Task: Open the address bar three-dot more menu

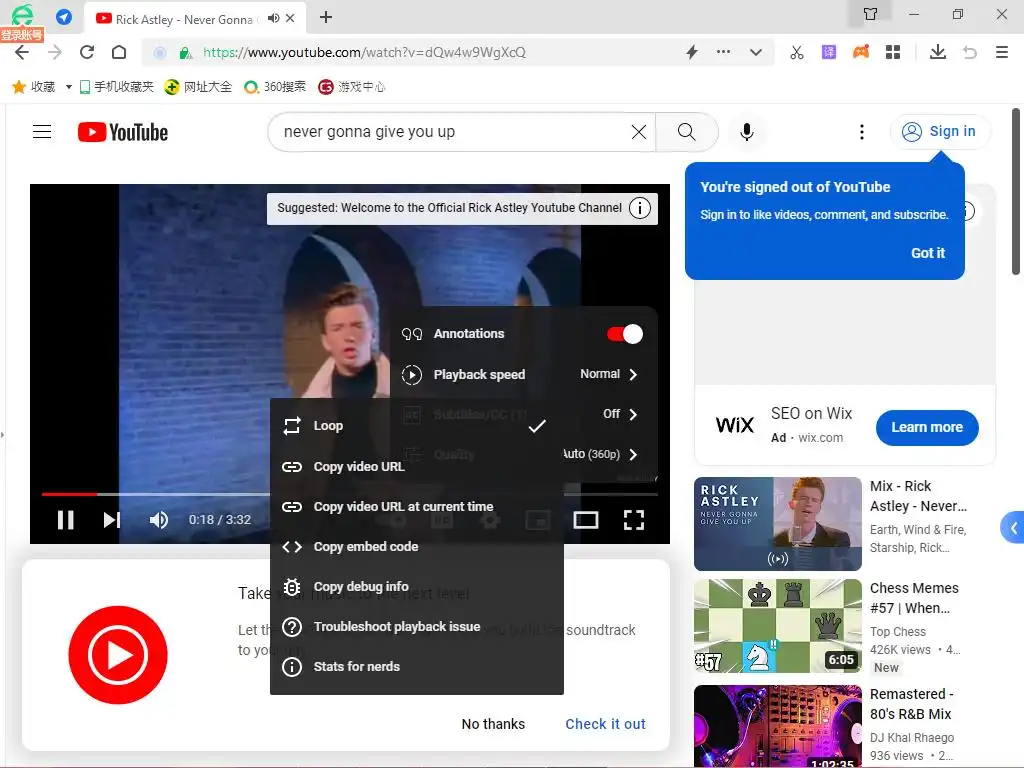Action: 723,52
